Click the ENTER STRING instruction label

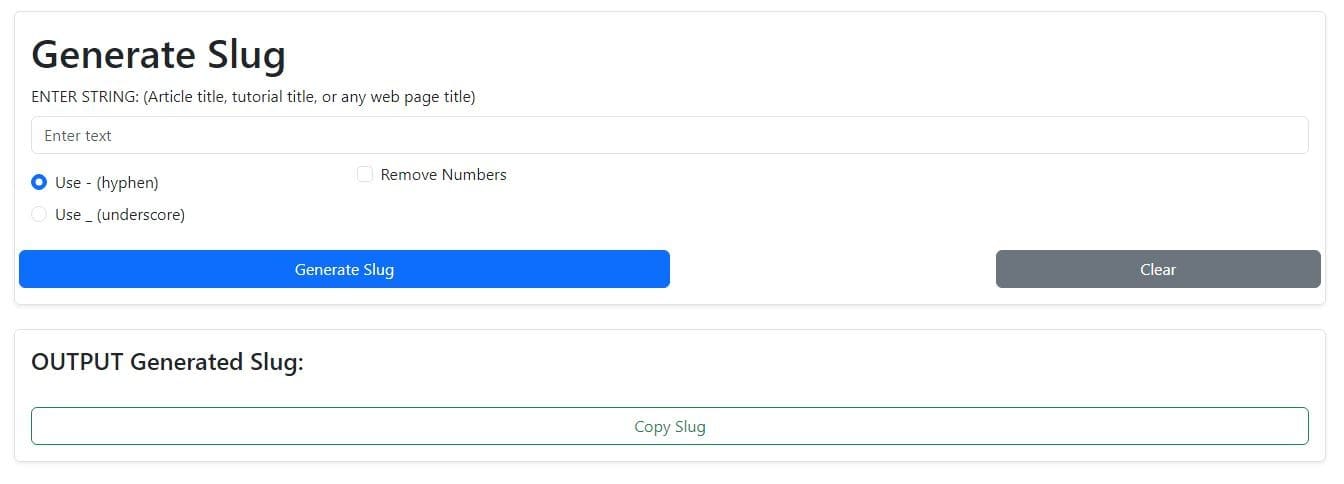click(x=253, y=97)
